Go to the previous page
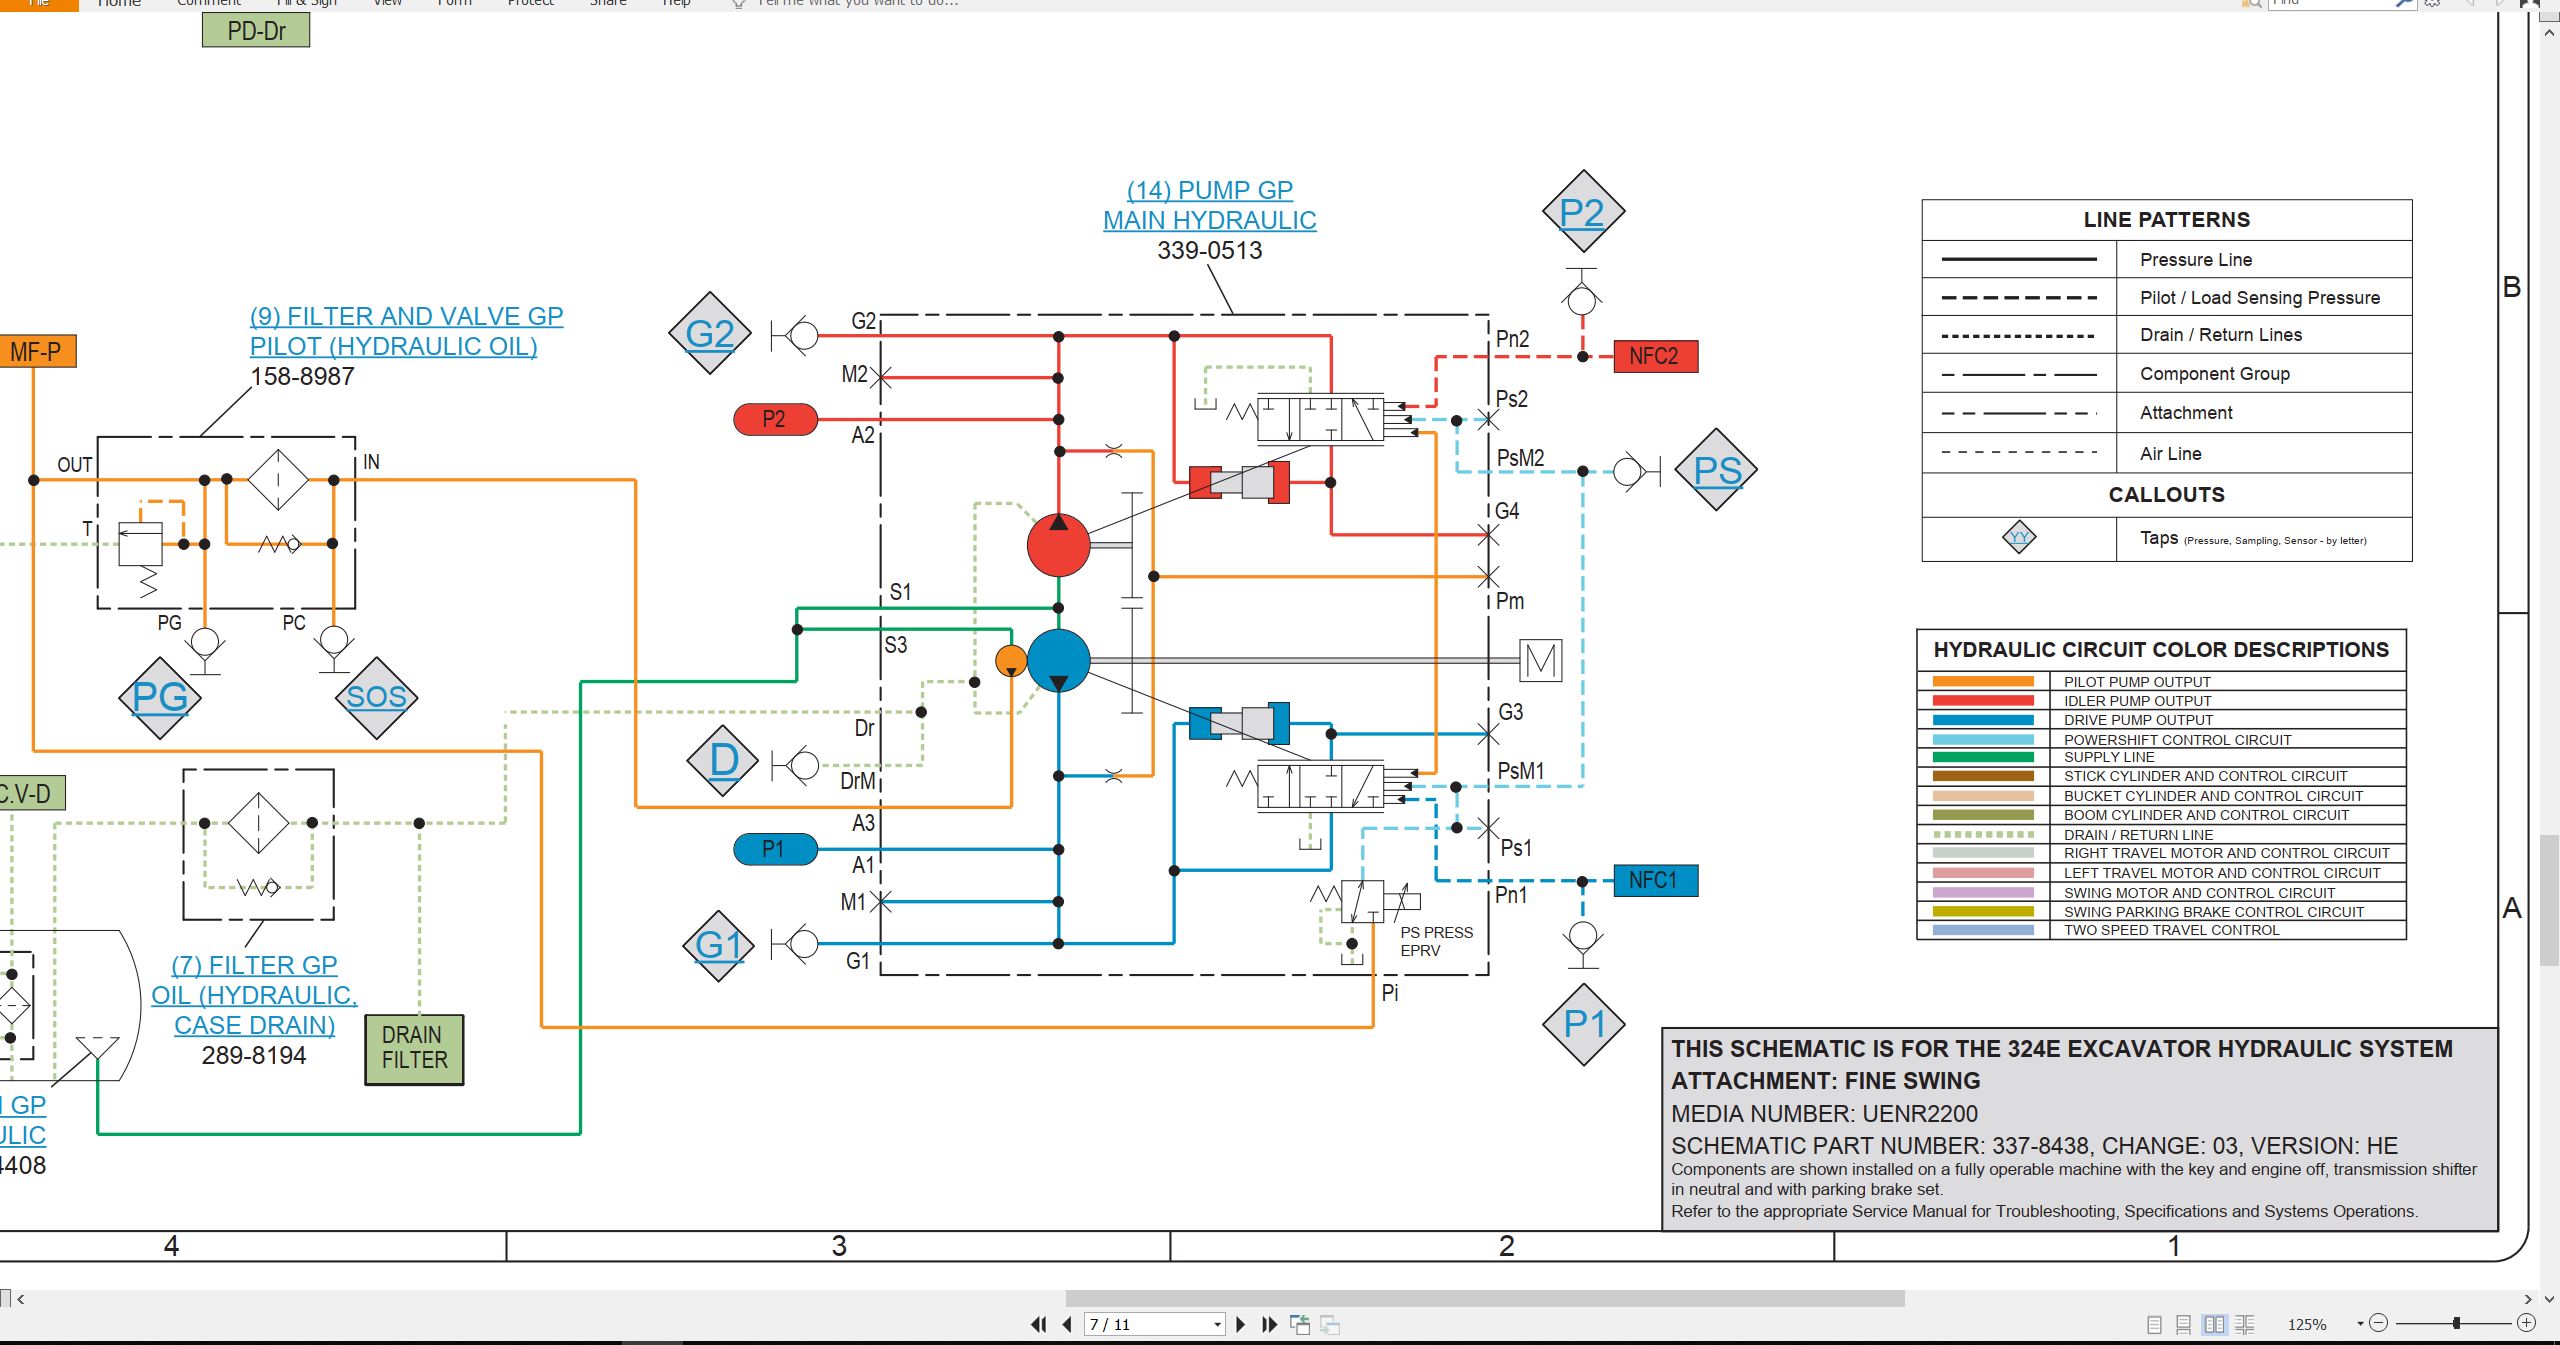The width and height of the screenshot is (2560, 1345). tap(1067, 1324)
